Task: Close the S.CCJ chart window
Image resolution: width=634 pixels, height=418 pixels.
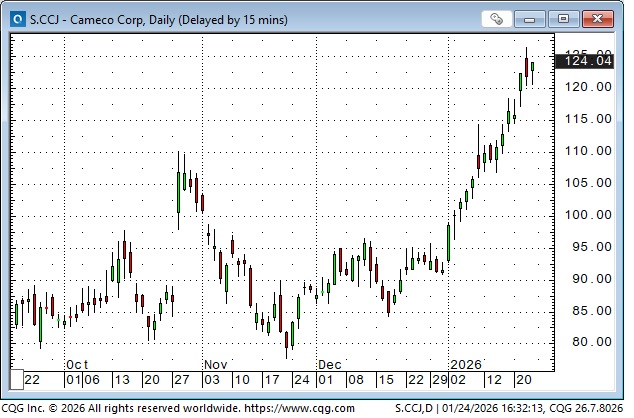Action: click(x=597, y=18)
